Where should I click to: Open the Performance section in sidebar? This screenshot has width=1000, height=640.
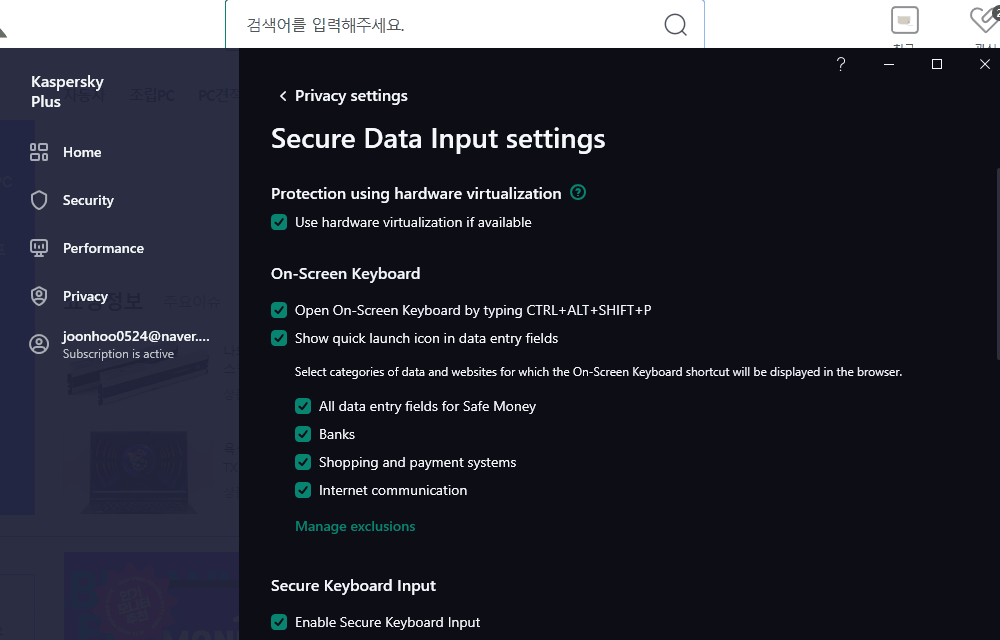click(103, 248)
